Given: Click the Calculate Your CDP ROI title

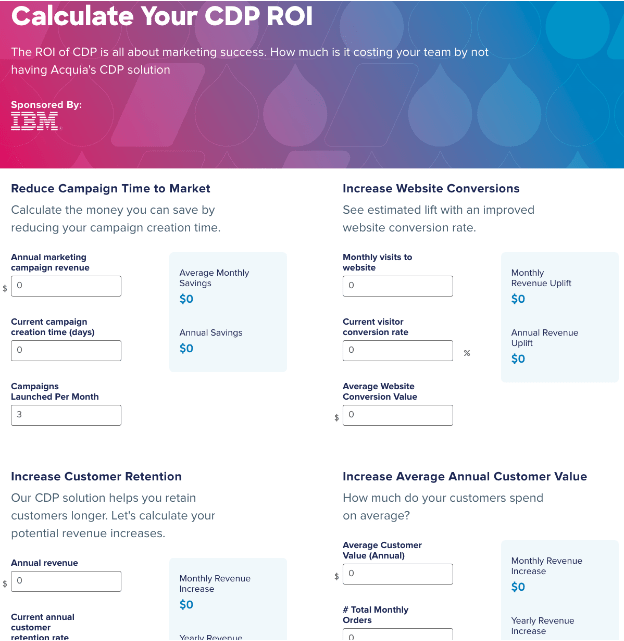Looking at the screenshot, I should point(162,16).
